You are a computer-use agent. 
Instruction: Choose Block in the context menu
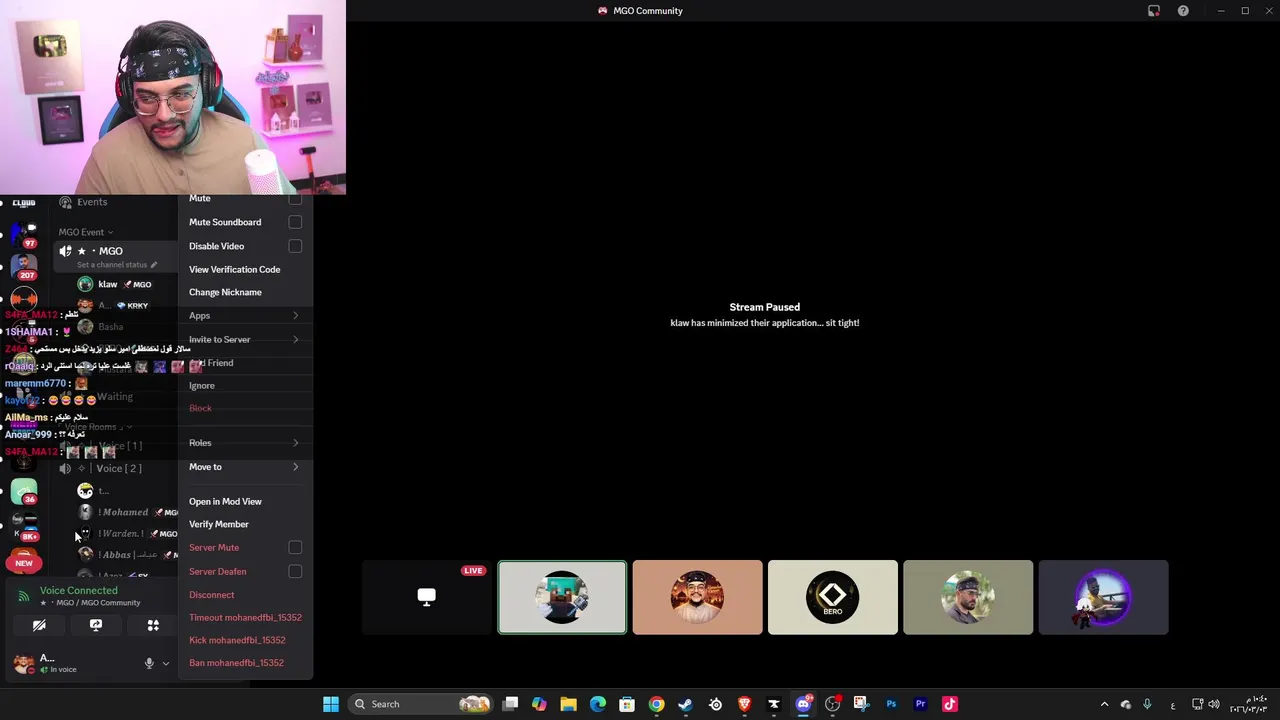(x=200, y=408)
